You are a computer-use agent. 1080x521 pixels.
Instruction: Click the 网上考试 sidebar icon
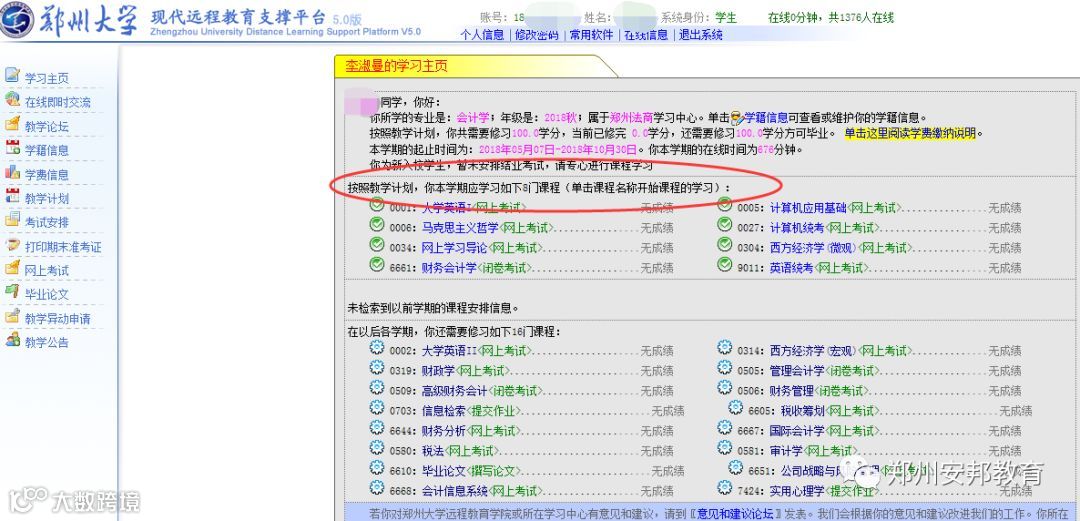[12, 267]
